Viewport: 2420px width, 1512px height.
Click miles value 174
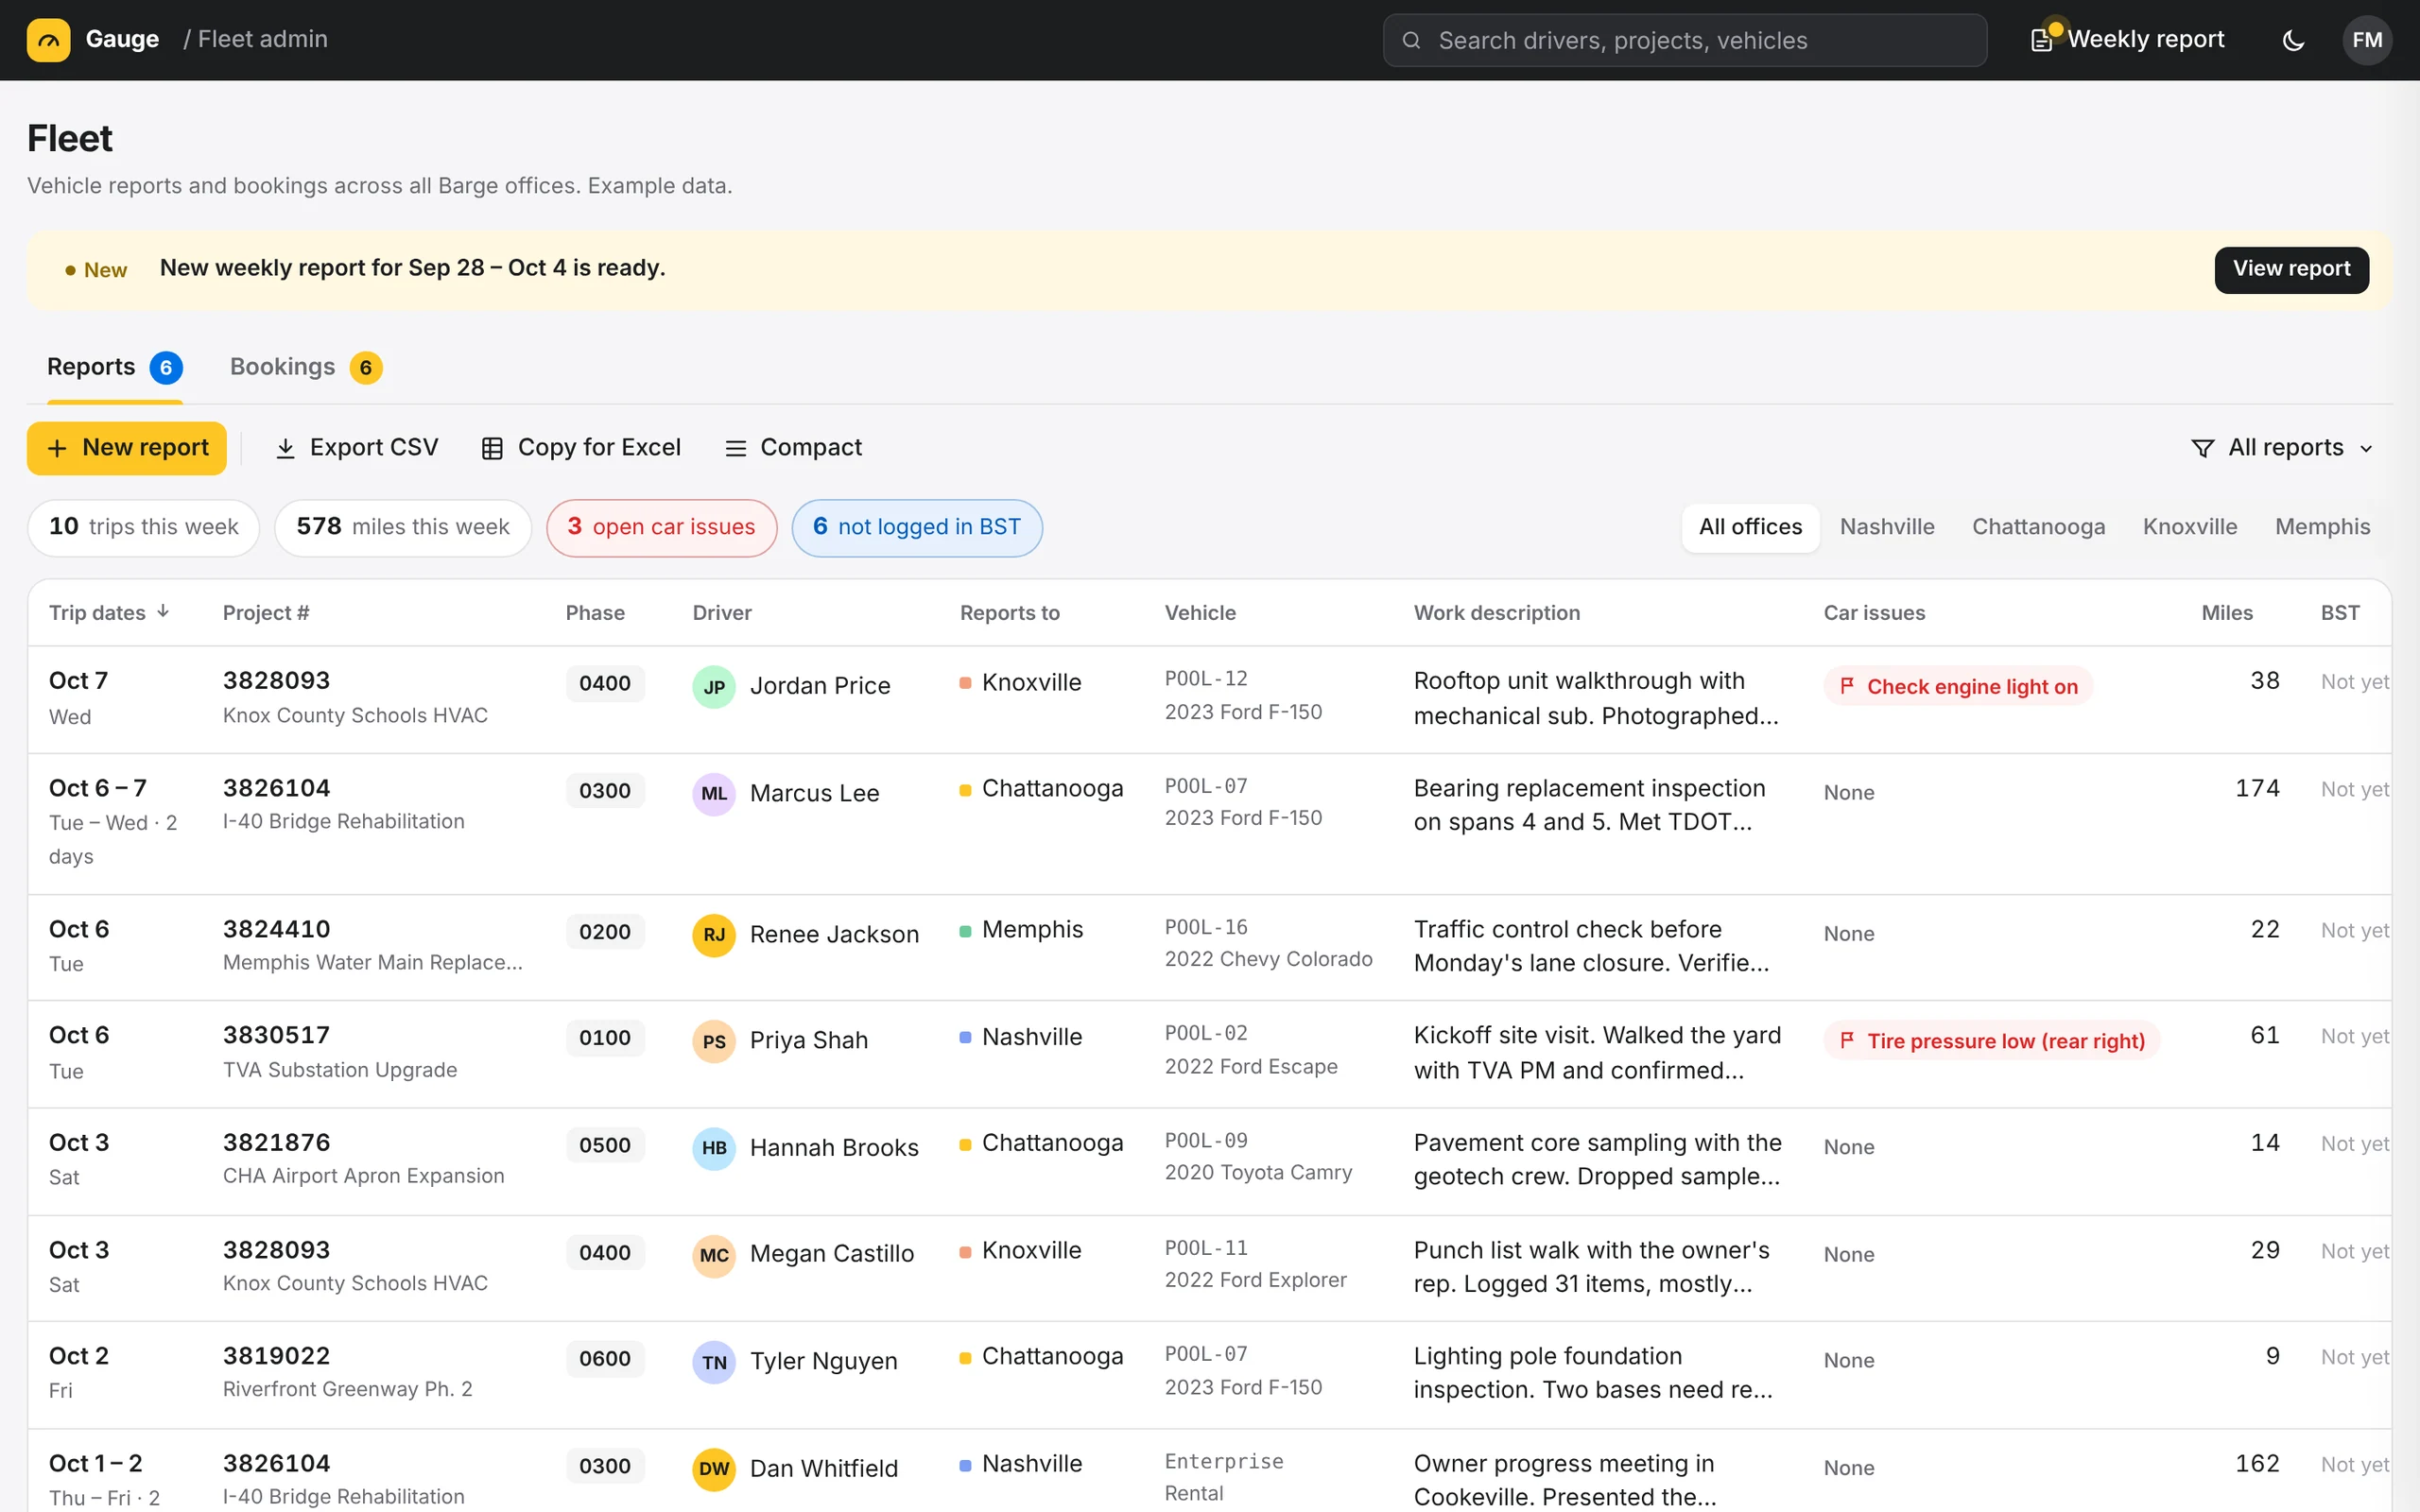click(2257, 788)
